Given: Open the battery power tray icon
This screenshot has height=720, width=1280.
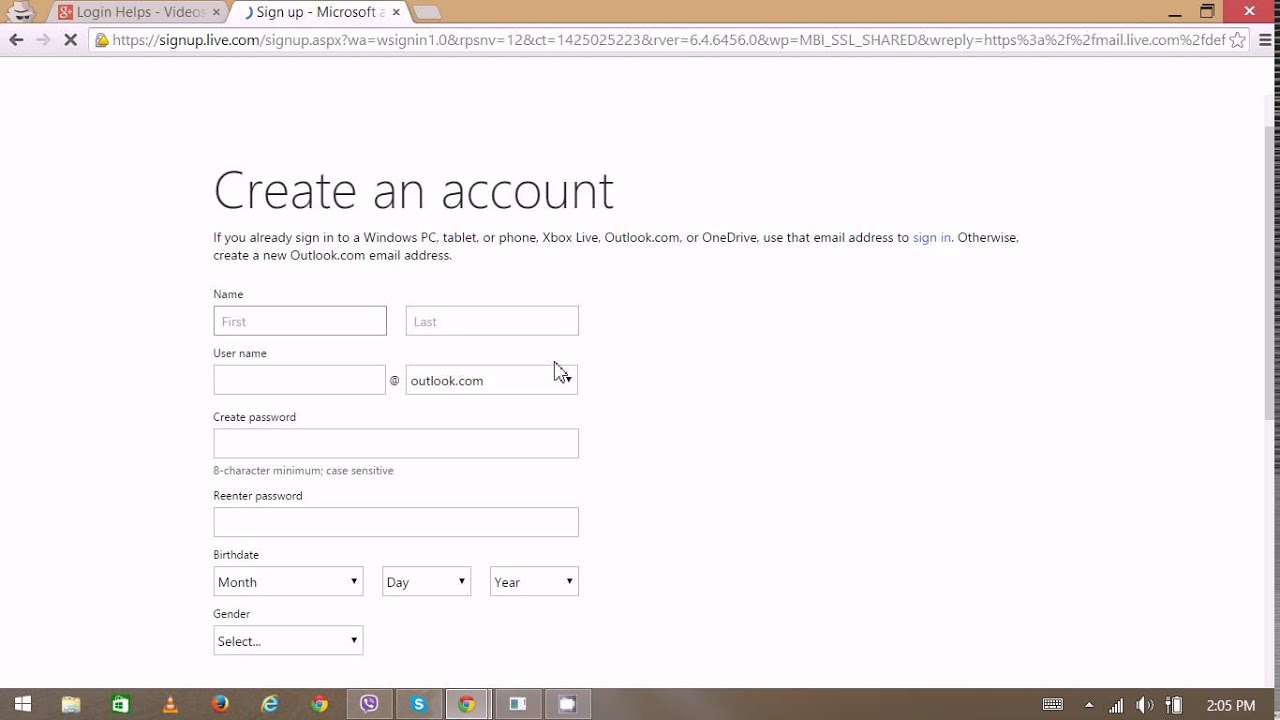Looking at the screenshot, I should tap(1175, 705).
